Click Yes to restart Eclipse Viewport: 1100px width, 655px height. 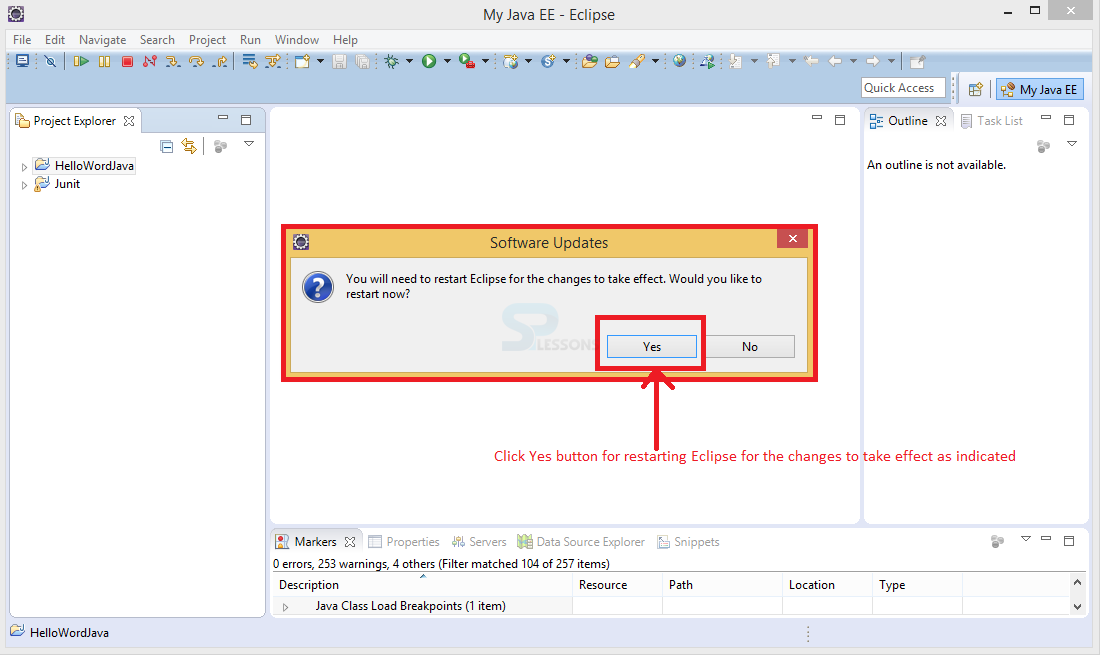652,346
